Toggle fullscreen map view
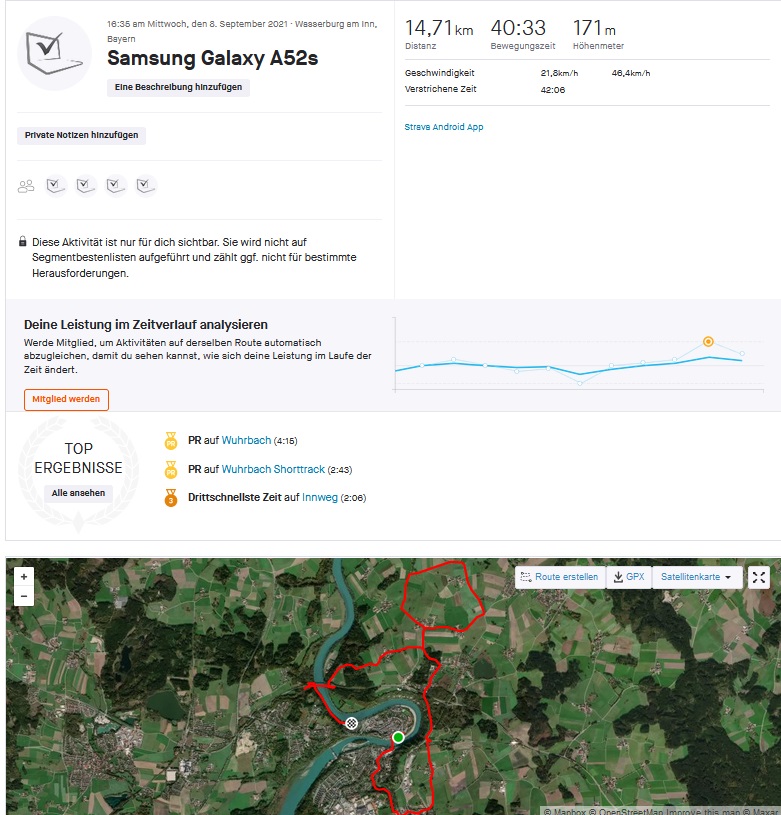 click(759, 577)
